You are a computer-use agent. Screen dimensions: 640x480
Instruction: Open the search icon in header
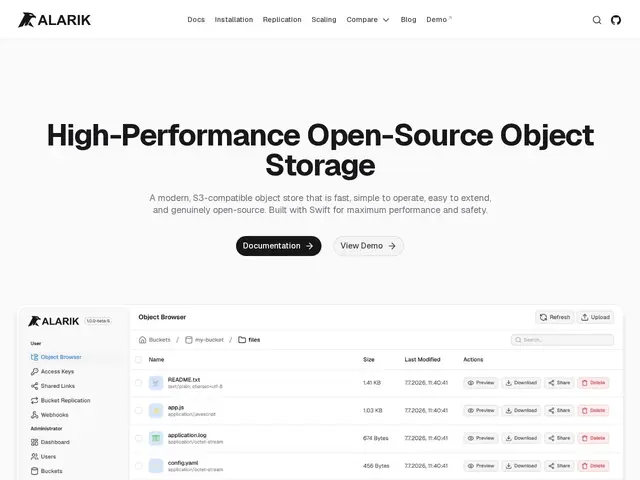[597, 20]
